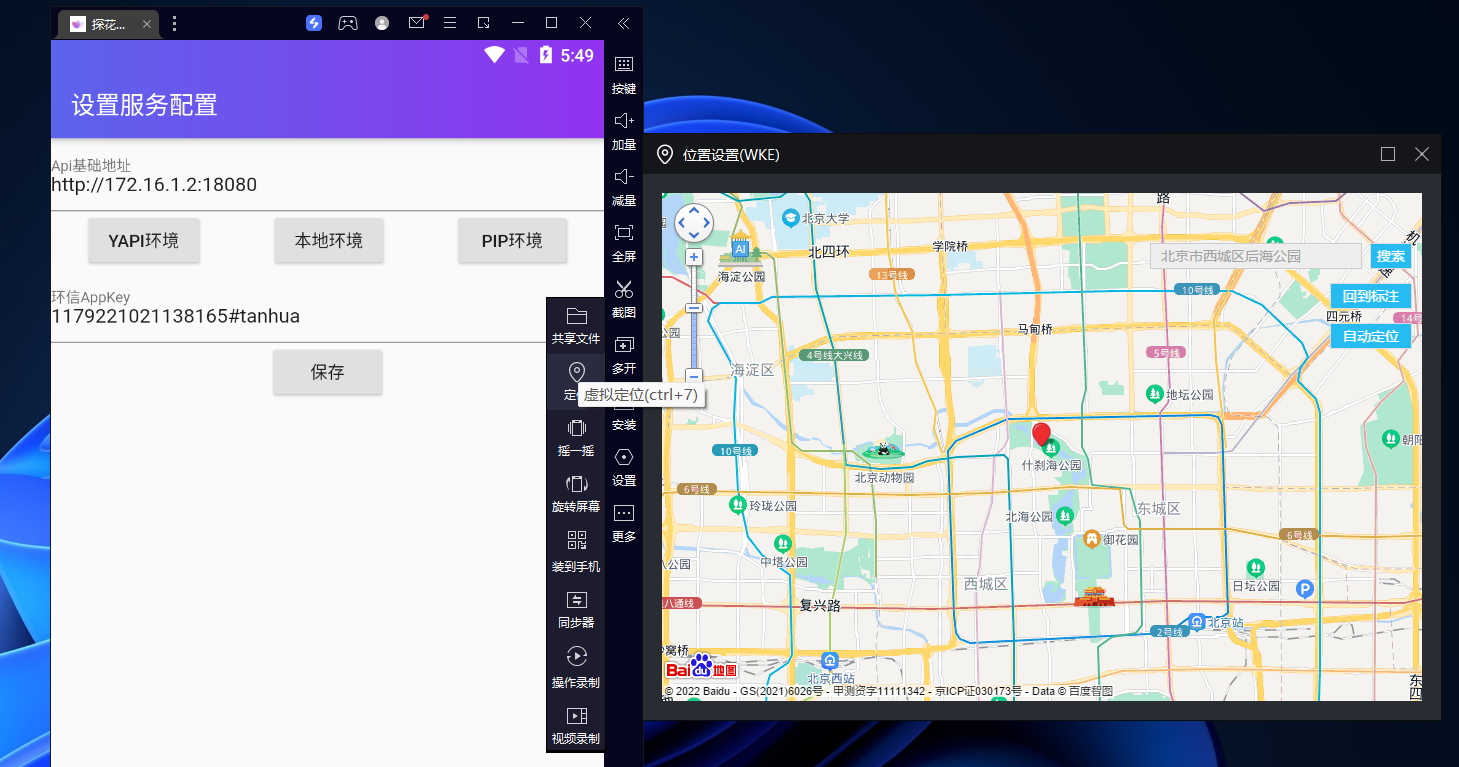Select the 定位 virtual location tool
Screen dimensions: 1459x767
click(x=576, y=381)
